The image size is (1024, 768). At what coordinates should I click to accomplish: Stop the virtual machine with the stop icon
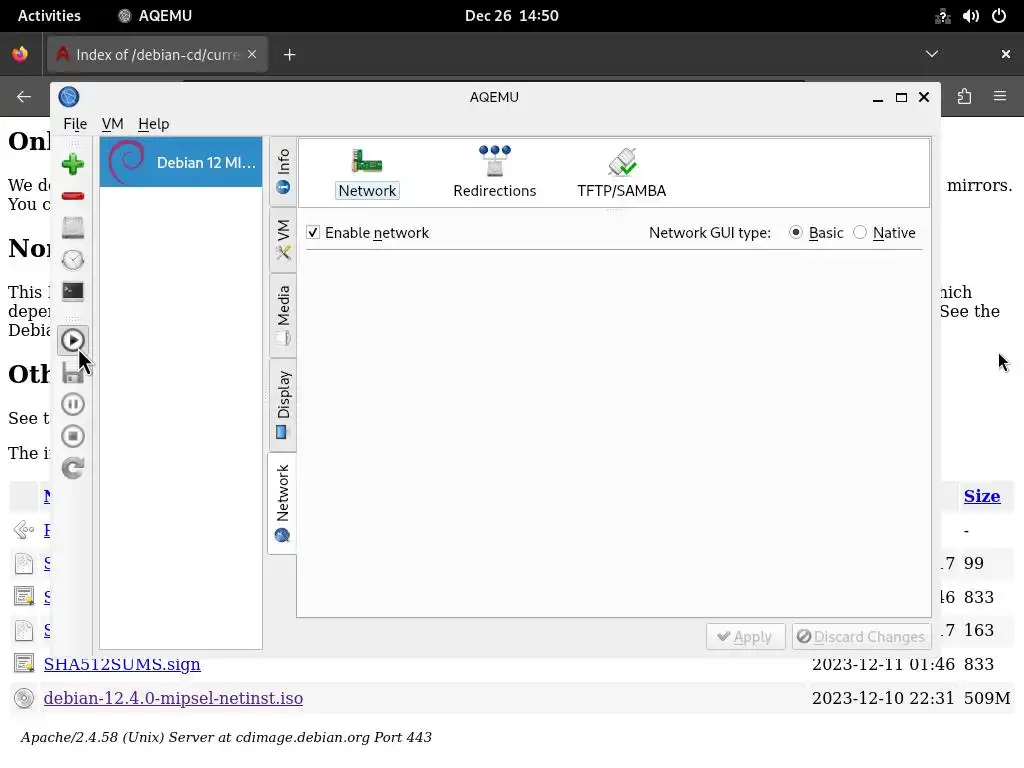(x=72, y=436)
